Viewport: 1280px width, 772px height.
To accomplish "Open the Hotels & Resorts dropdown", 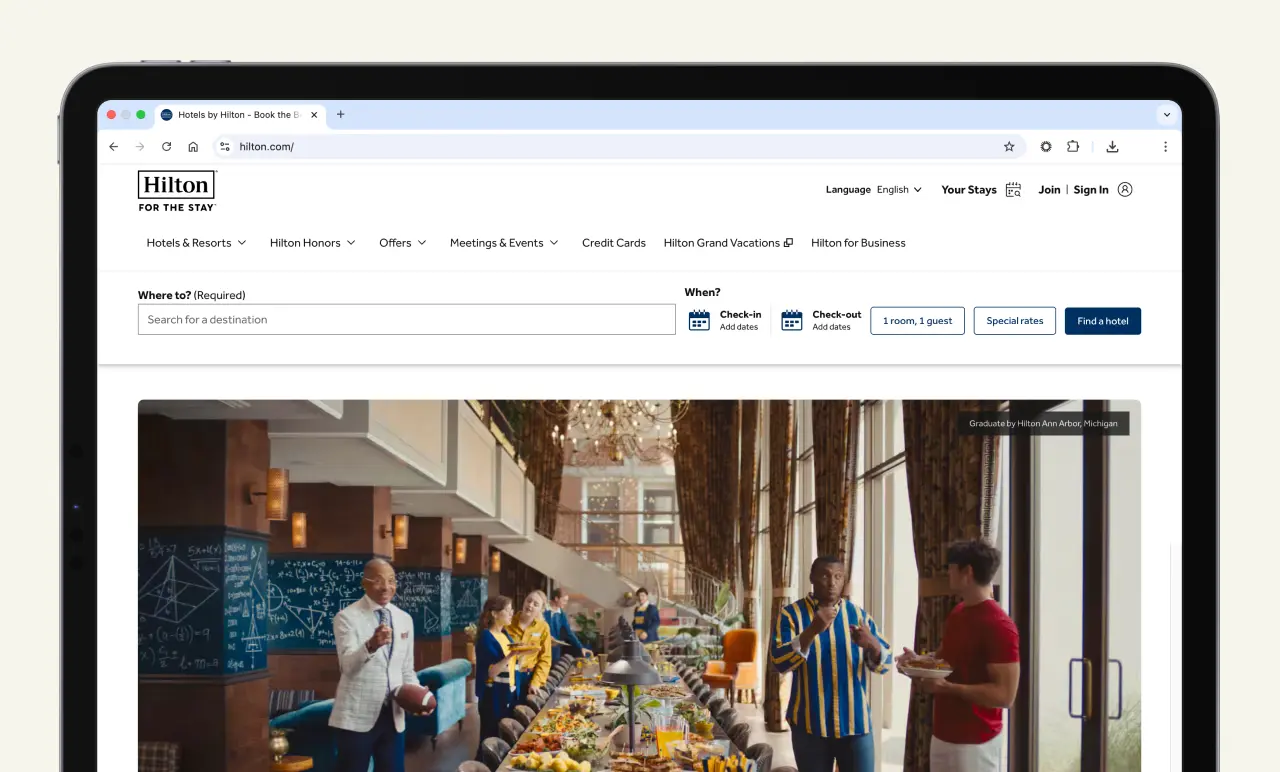I will coord(196,242).
